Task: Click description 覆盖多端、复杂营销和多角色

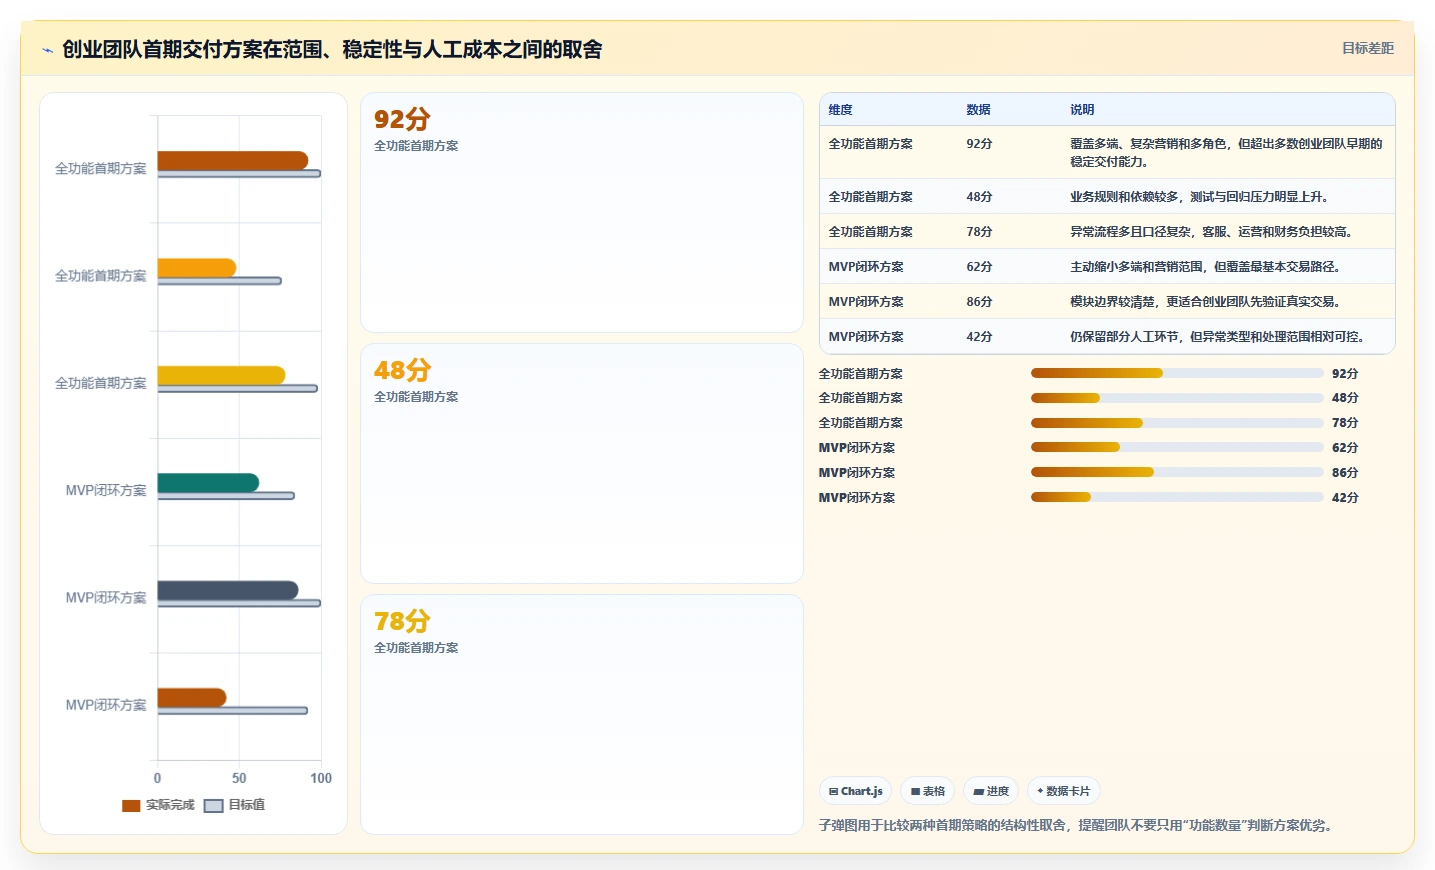Action: 1226,152
